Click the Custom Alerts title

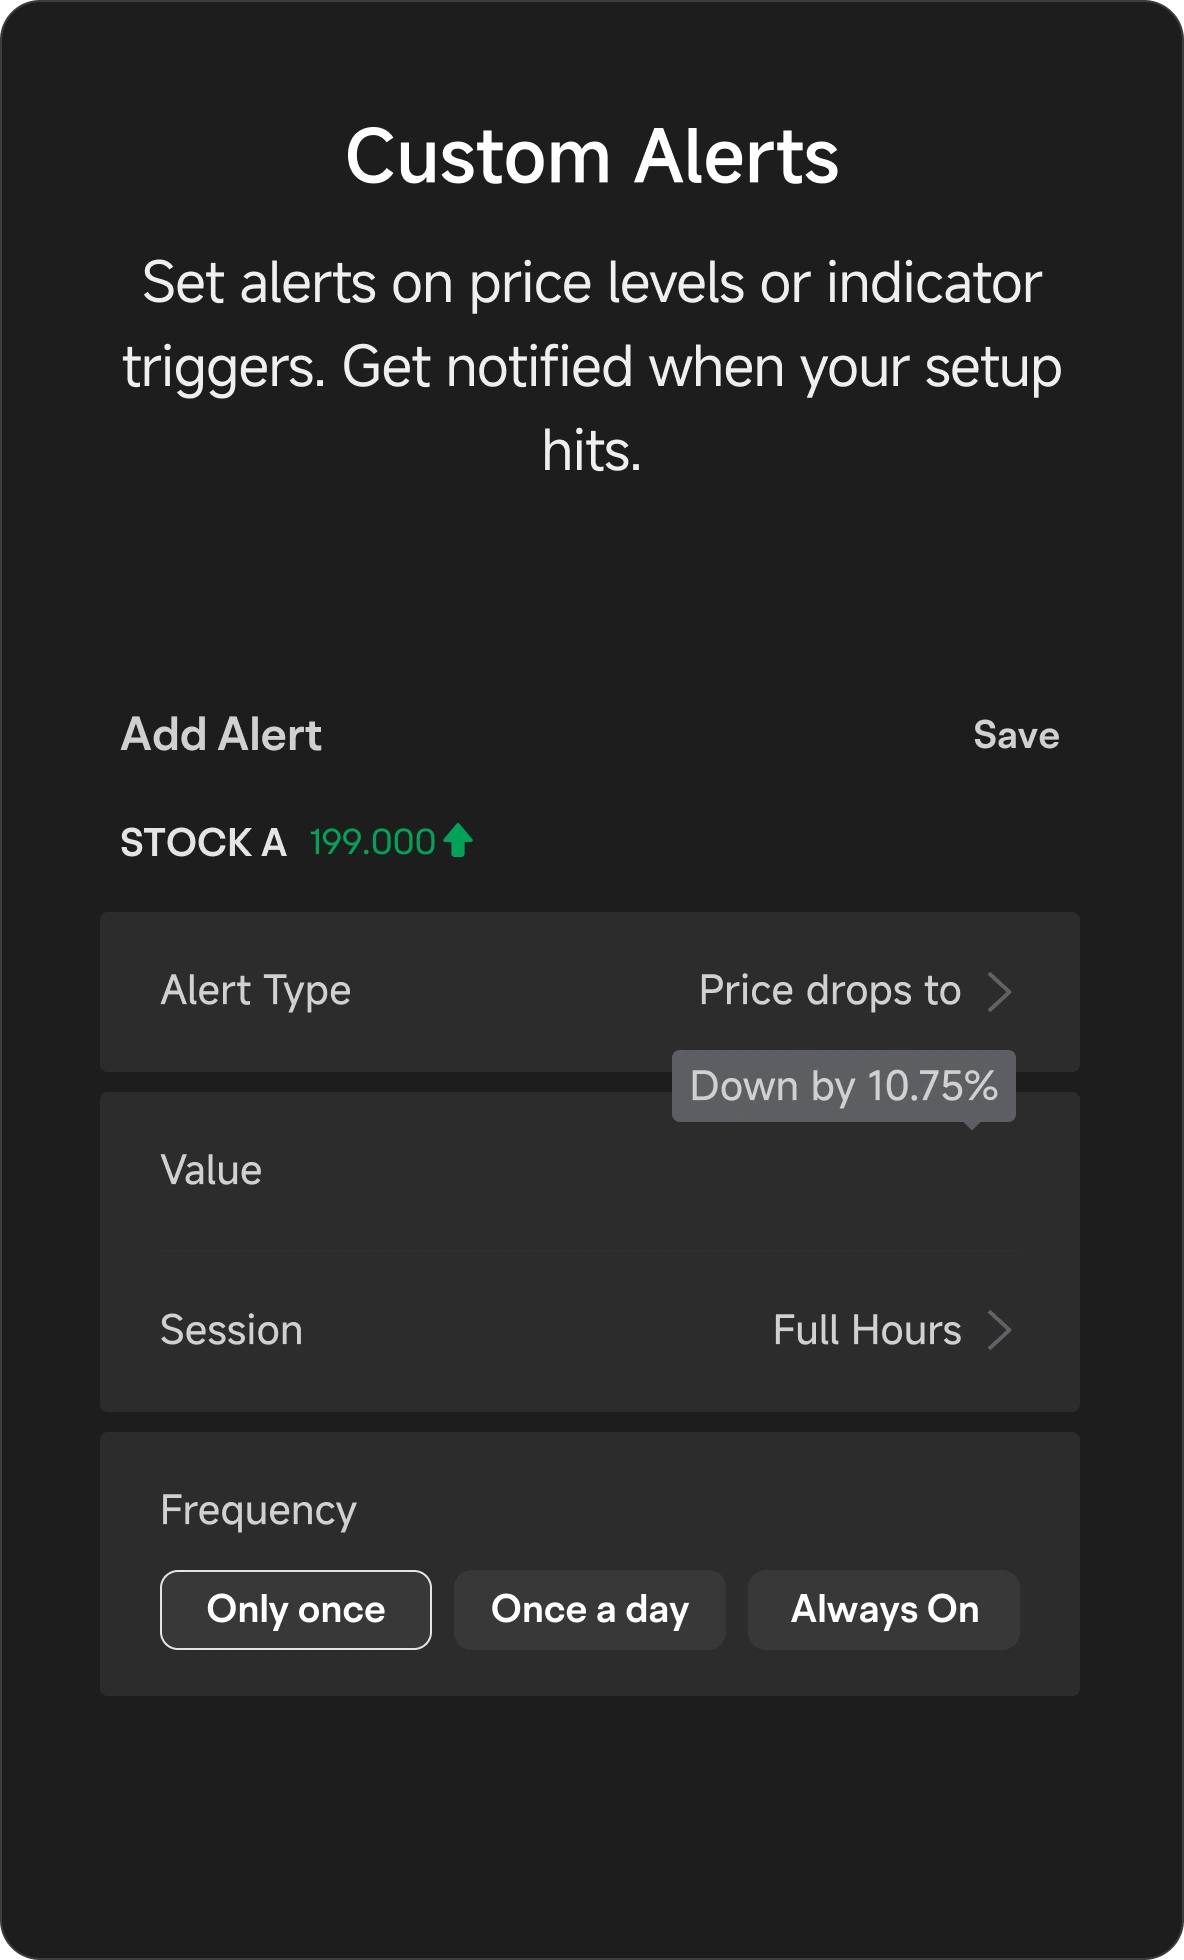pos(592,157)
